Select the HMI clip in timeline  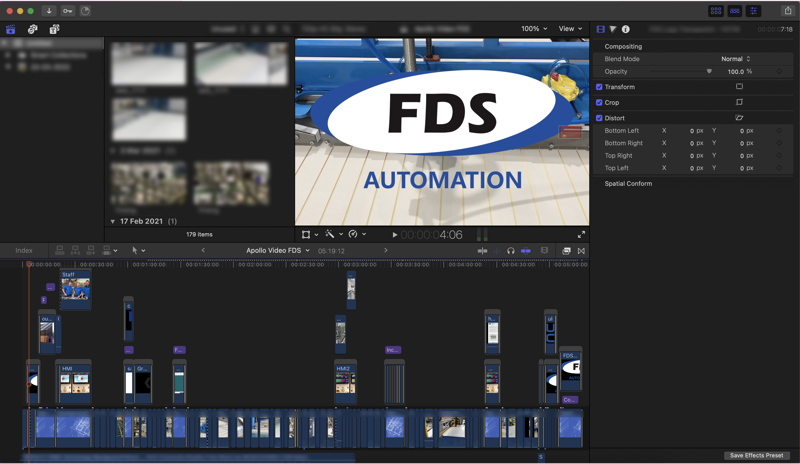[75, 382]
